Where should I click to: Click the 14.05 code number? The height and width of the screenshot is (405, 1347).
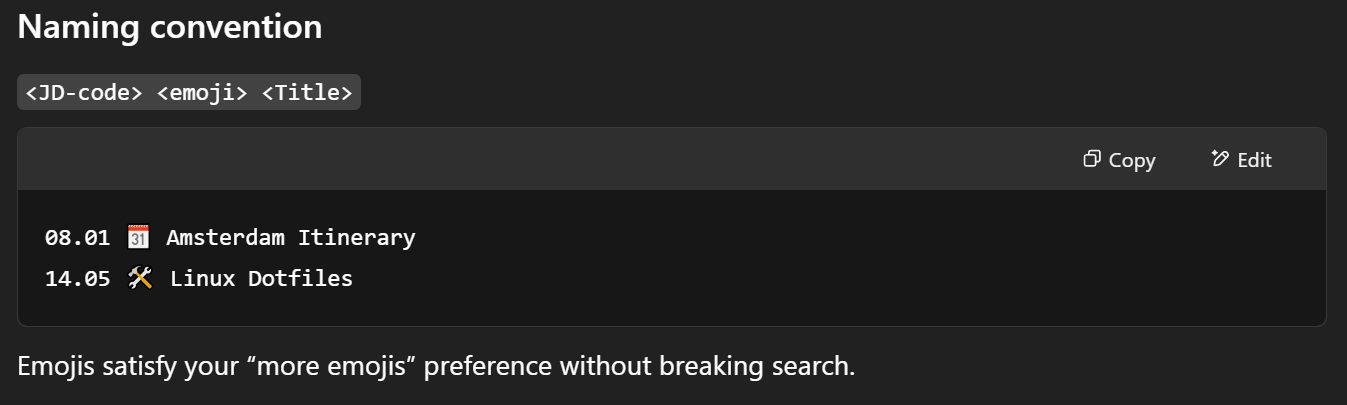pos(77,279)
